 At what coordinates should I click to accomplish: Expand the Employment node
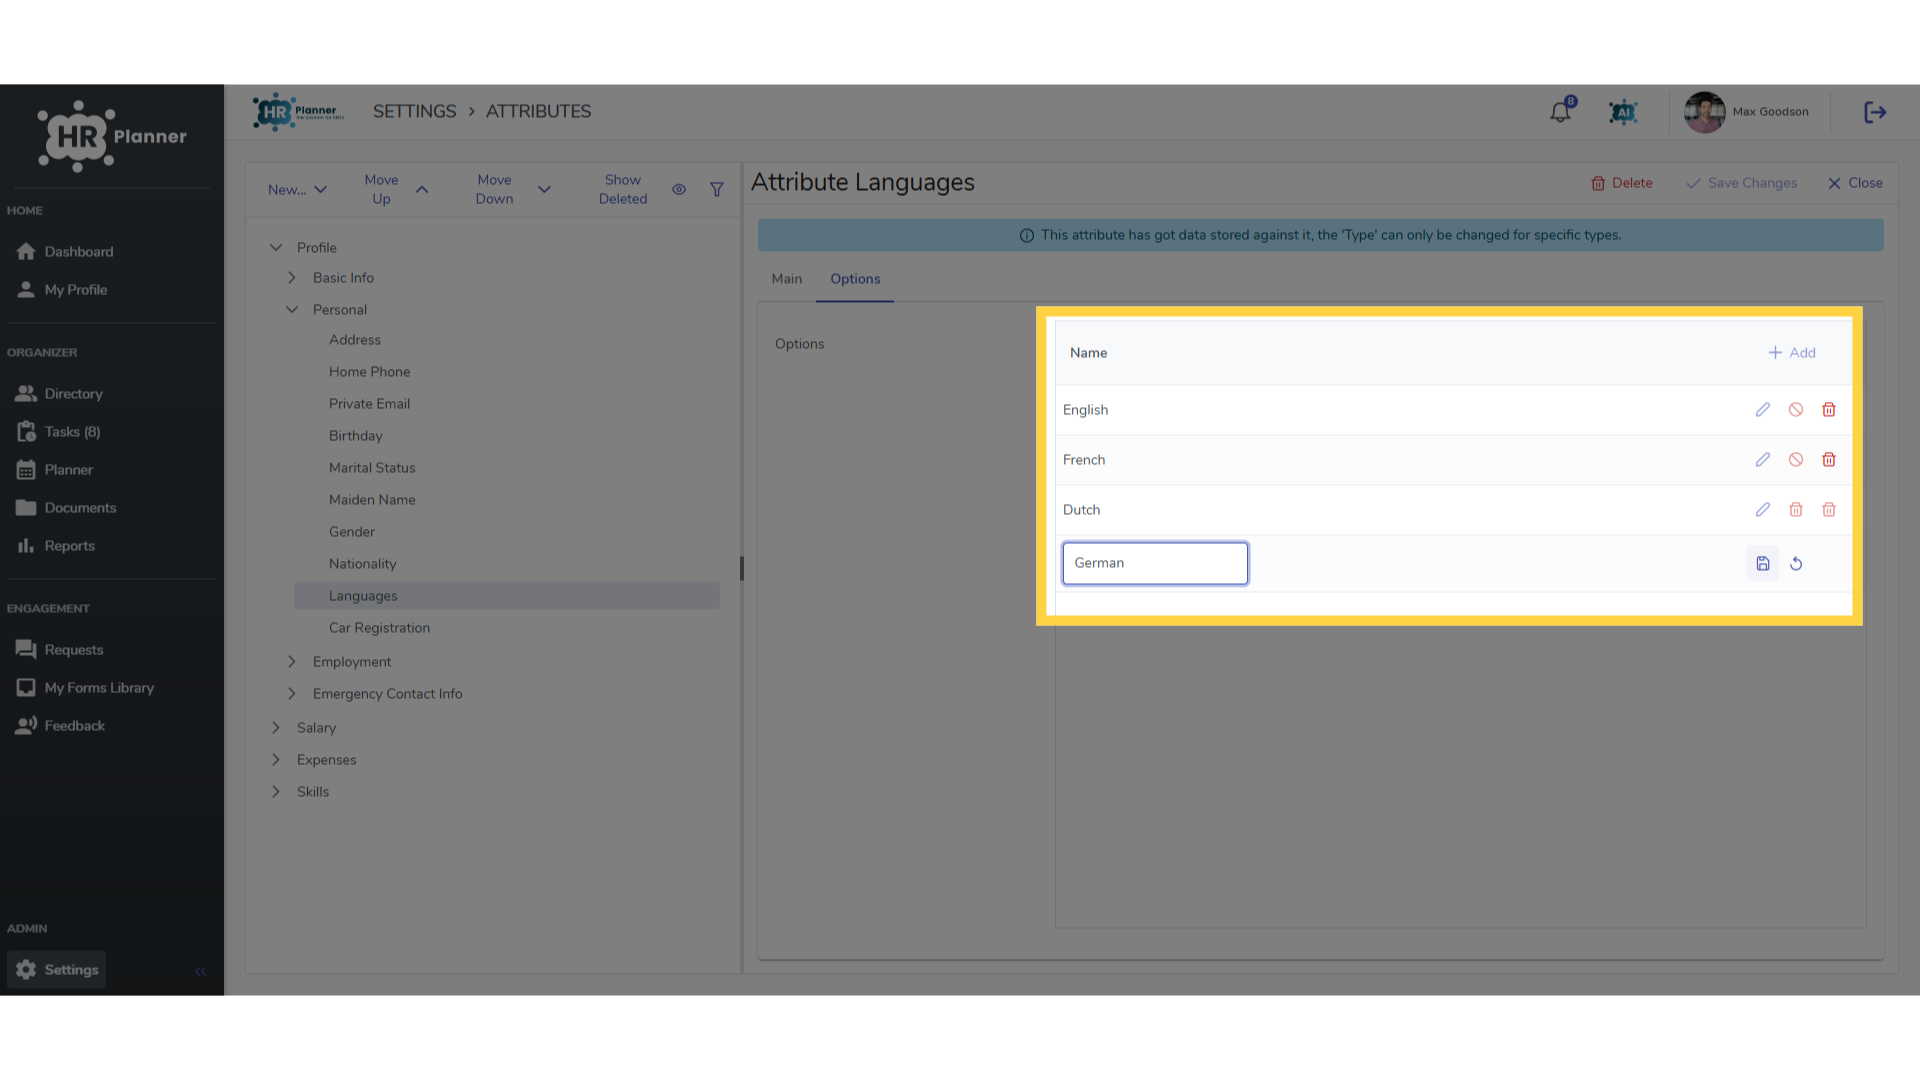pos(292,662)
